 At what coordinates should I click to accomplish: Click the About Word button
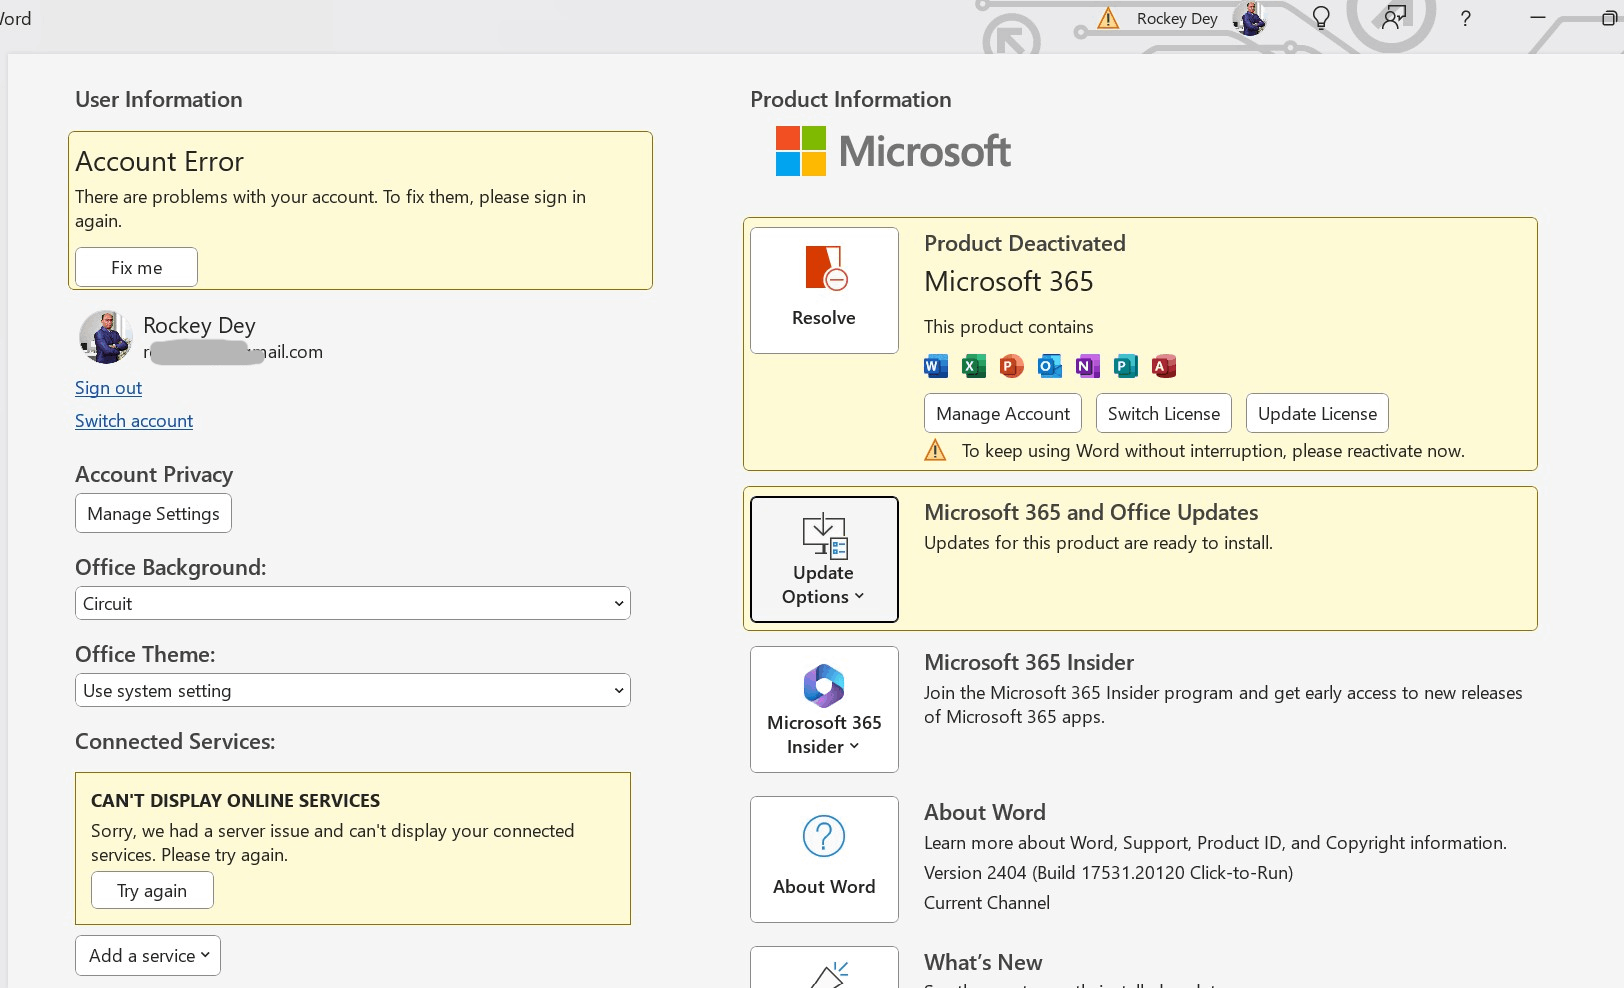[824, 859]
